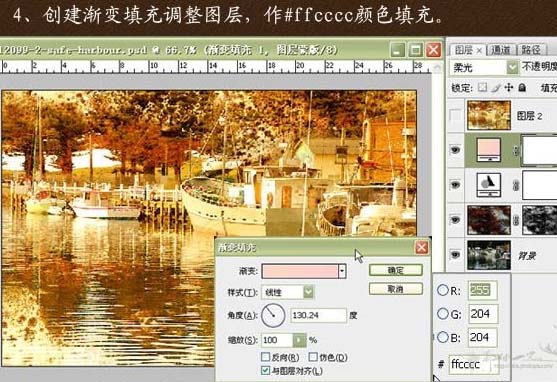Close the document window
This screenshot has height=382, width=557.
pyautogui.click(x=433, y=50)
